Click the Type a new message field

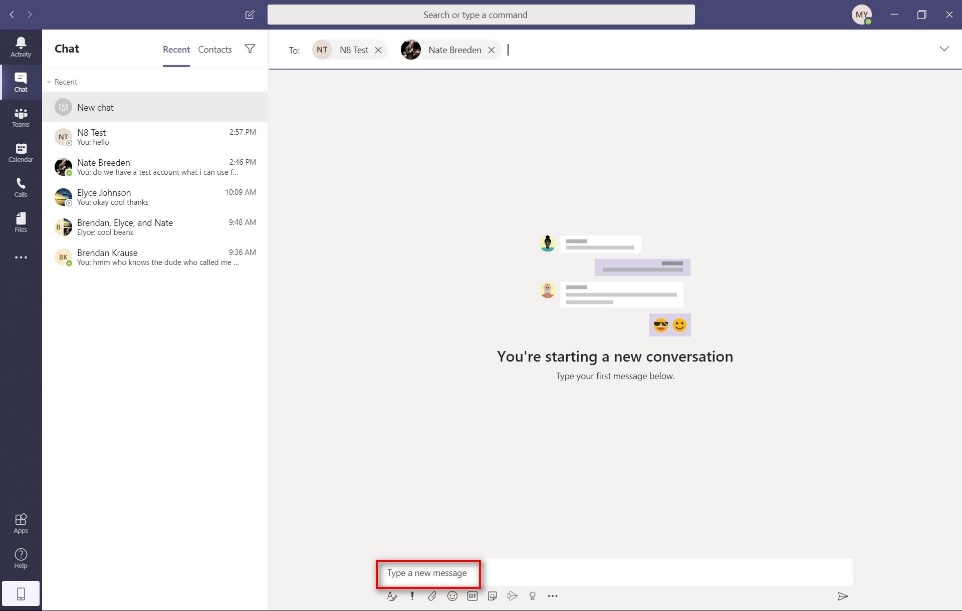point(614,572)
